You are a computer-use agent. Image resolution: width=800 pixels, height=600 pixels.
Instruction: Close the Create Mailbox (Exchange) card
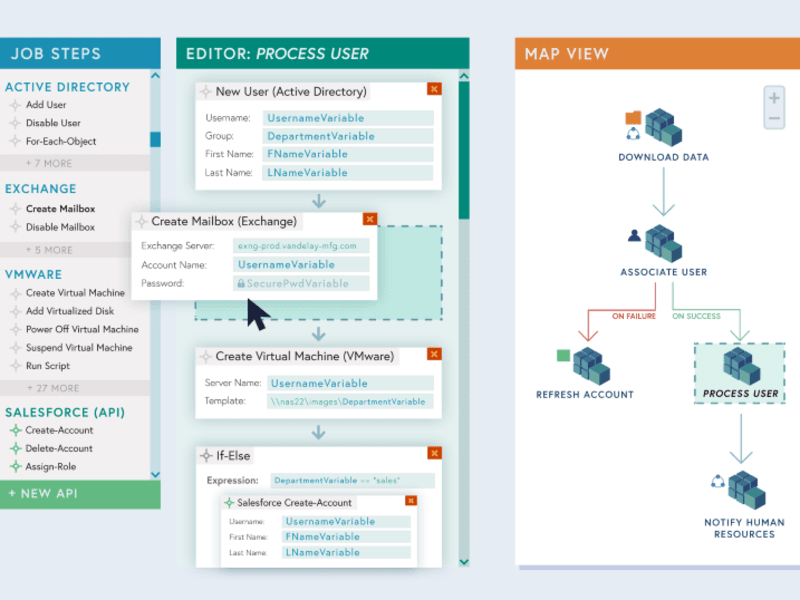pos(370,219)
